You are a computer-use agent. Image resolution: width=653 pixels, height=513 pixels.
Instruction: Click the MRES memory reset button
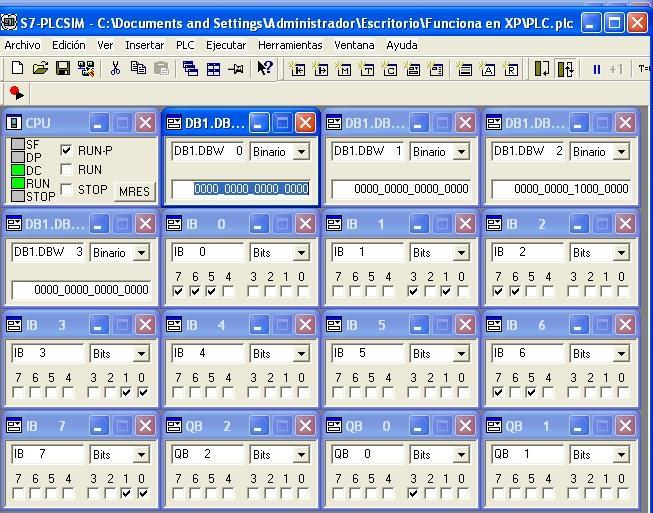click(x=134, y=192)
